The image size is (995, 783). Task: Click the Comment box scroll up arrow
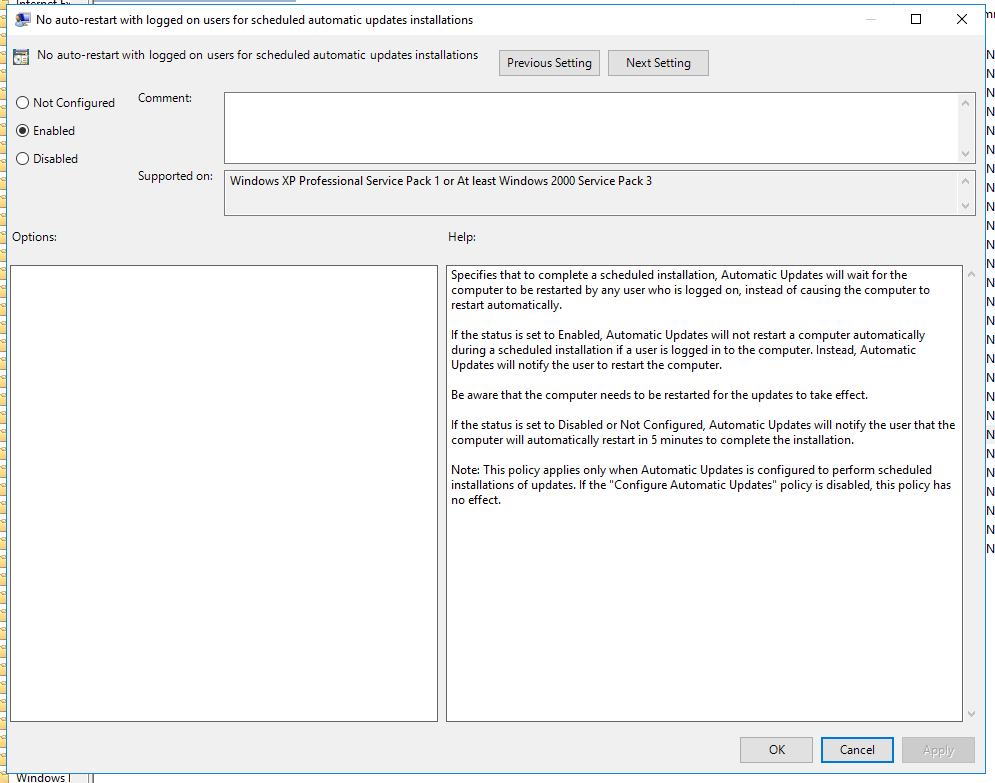pos(967,102)
